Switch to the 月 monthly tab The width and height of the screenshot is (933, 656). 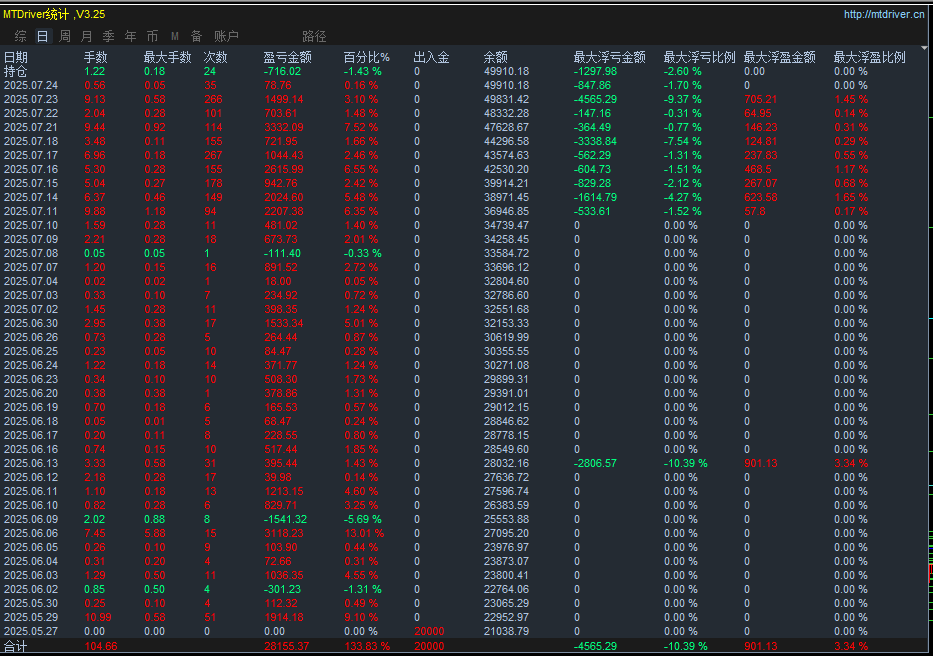pyautogui.click(x=87, y=36)
